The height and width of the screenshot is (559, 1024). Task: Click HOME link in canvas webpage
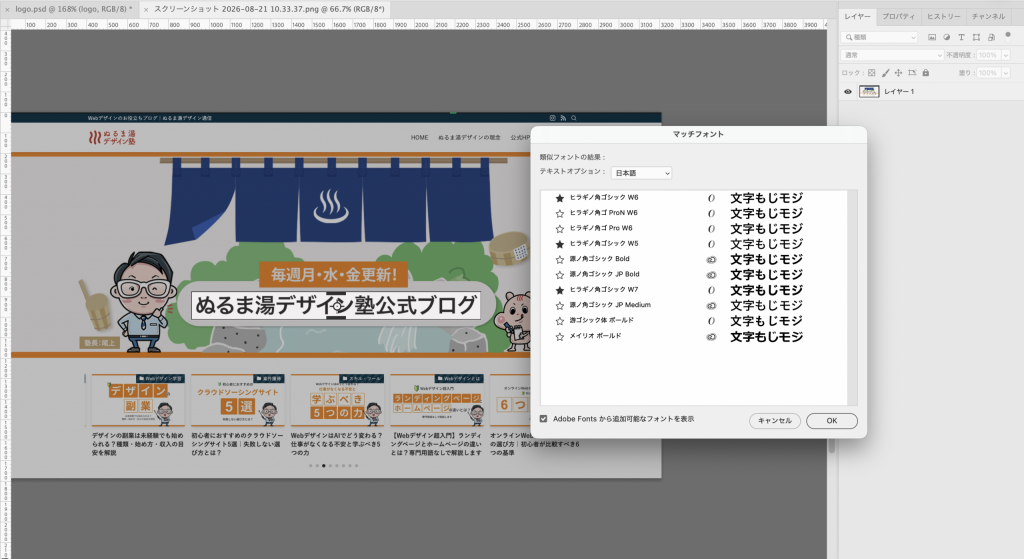[419, 138]
